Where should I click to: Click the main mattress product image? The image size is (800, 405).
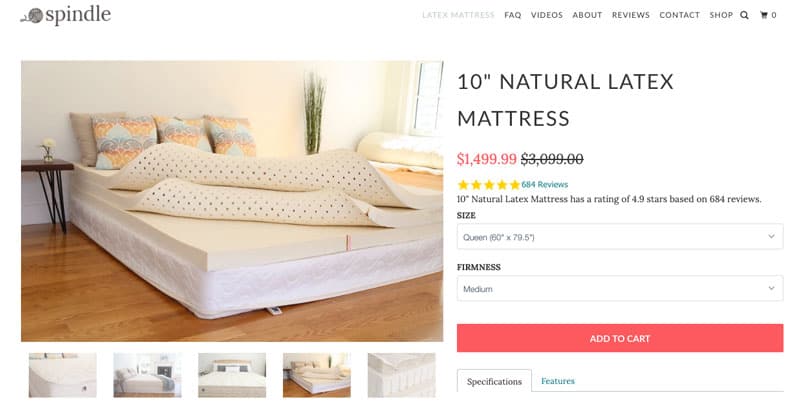pos(232,201)
